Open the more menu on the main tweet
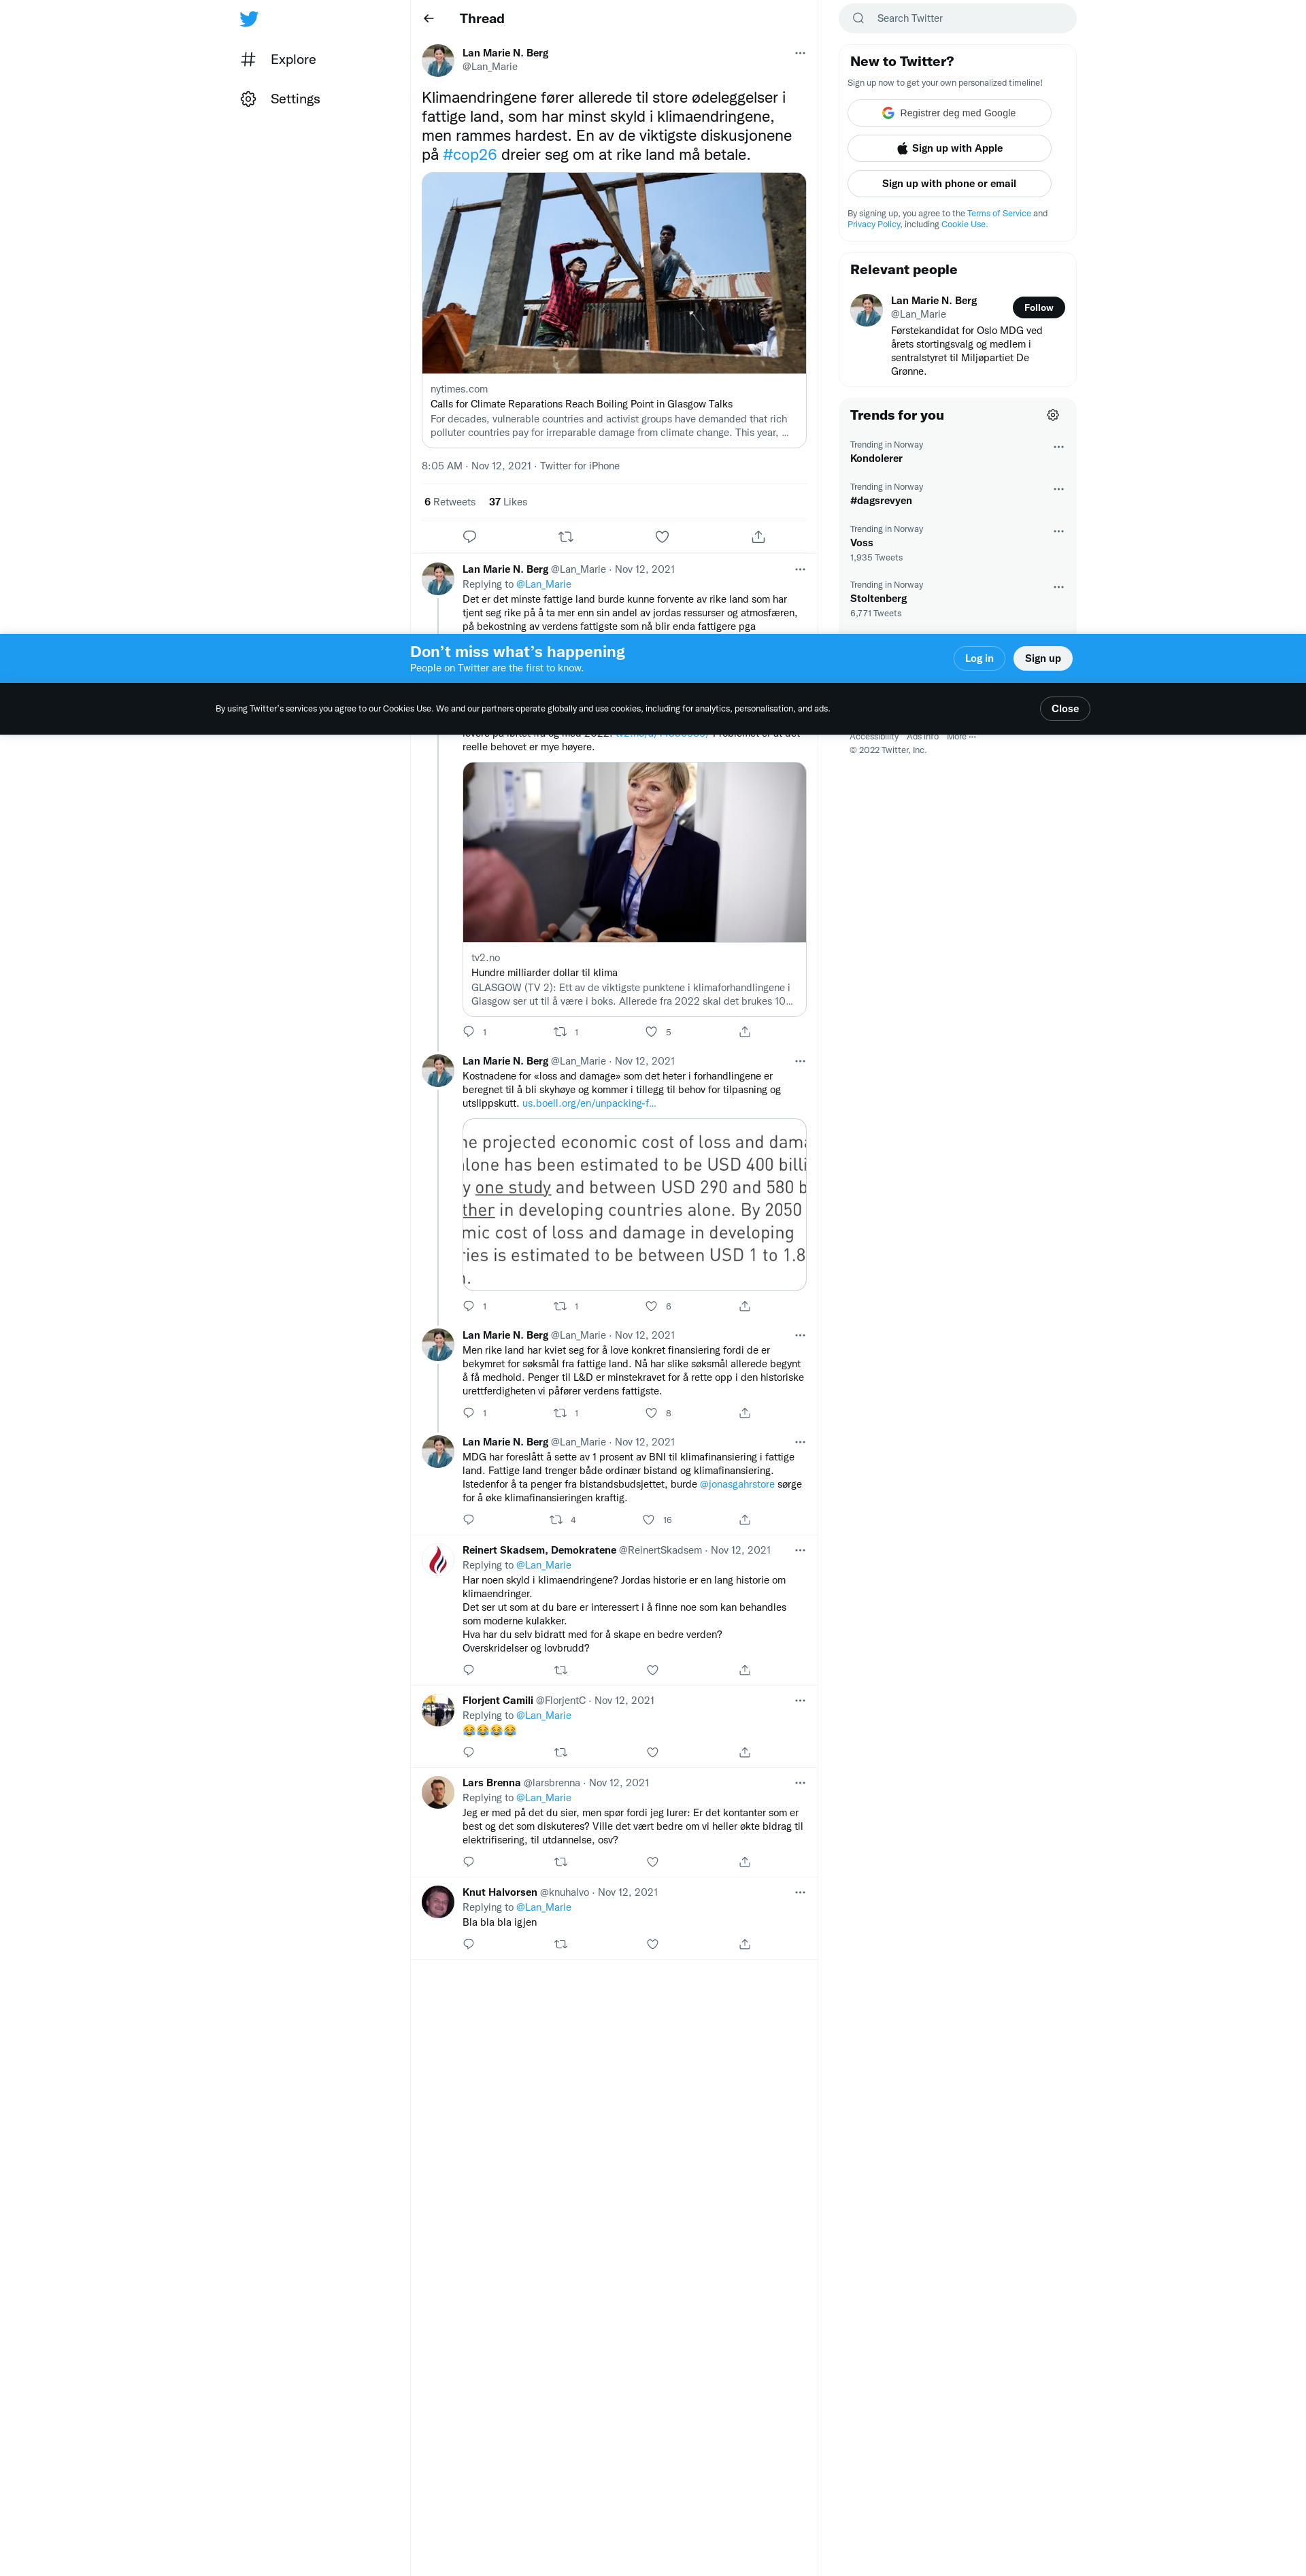This screenshot has height=2576, width=1306. [x=799, y=53]
